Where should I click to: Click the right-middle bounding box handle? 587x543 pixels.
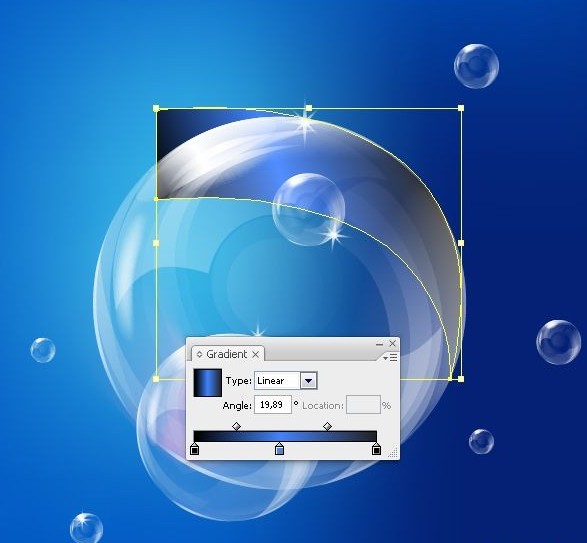tap(461, 243)
